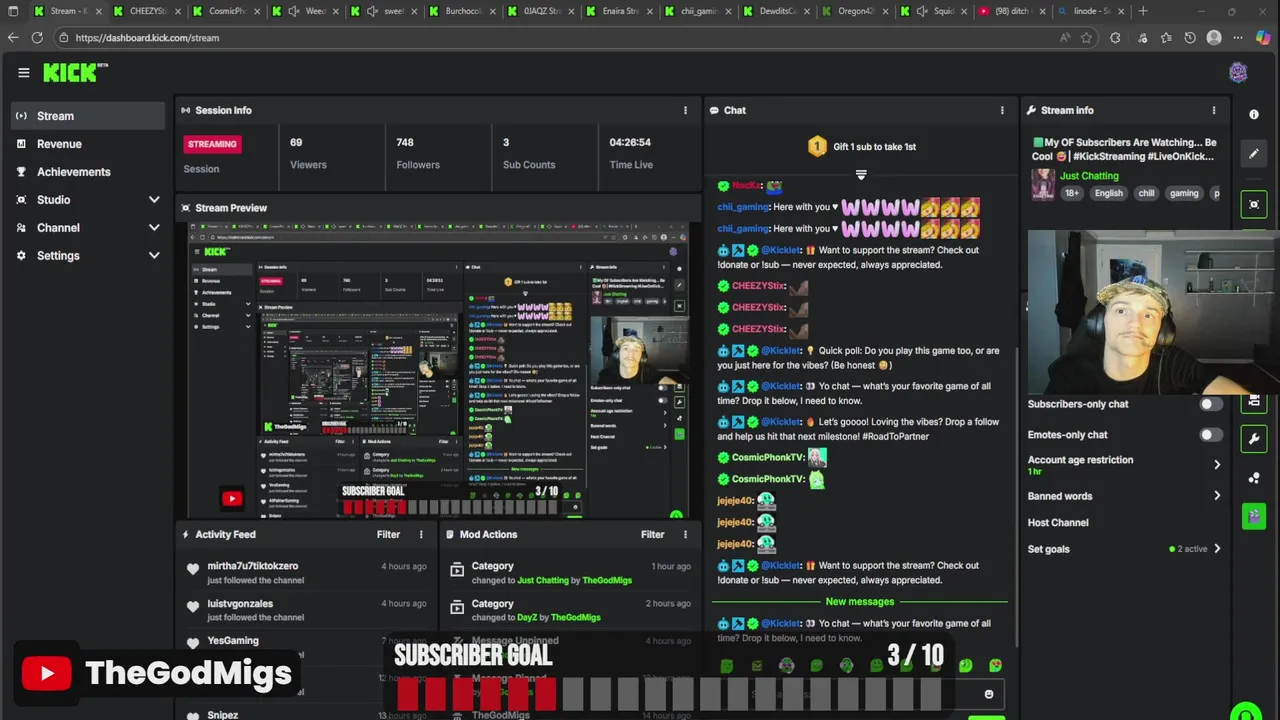Screen dimensions: 1280x720
Task: Switch to the linode browser tab
Action: (1092, 11)
